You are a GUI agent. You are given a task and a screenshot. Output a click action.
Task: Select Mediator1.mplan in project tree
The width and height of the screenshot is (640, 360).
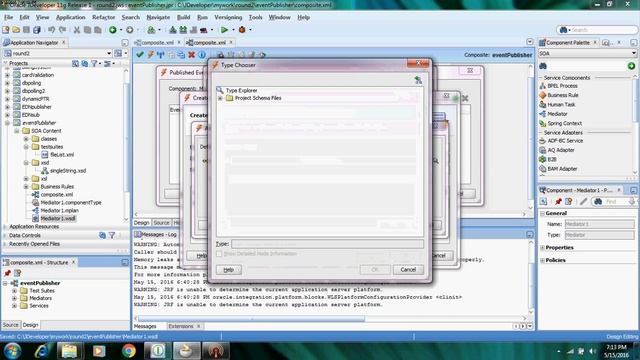click(60, 211)
